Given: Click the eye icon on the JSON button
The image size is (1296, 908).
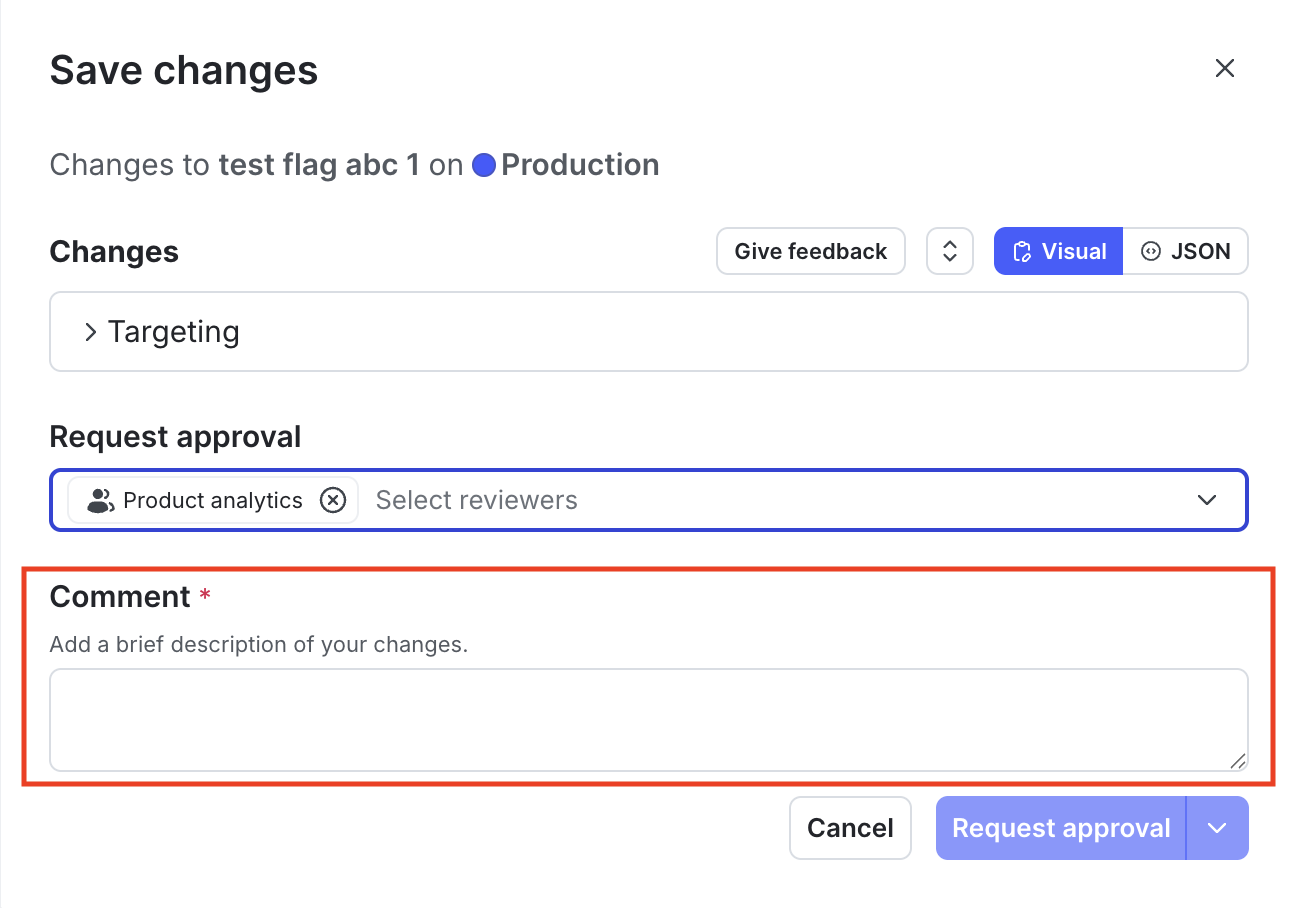Looking at the screenshot, I should pyautogui.click(x=1151, y=251).
